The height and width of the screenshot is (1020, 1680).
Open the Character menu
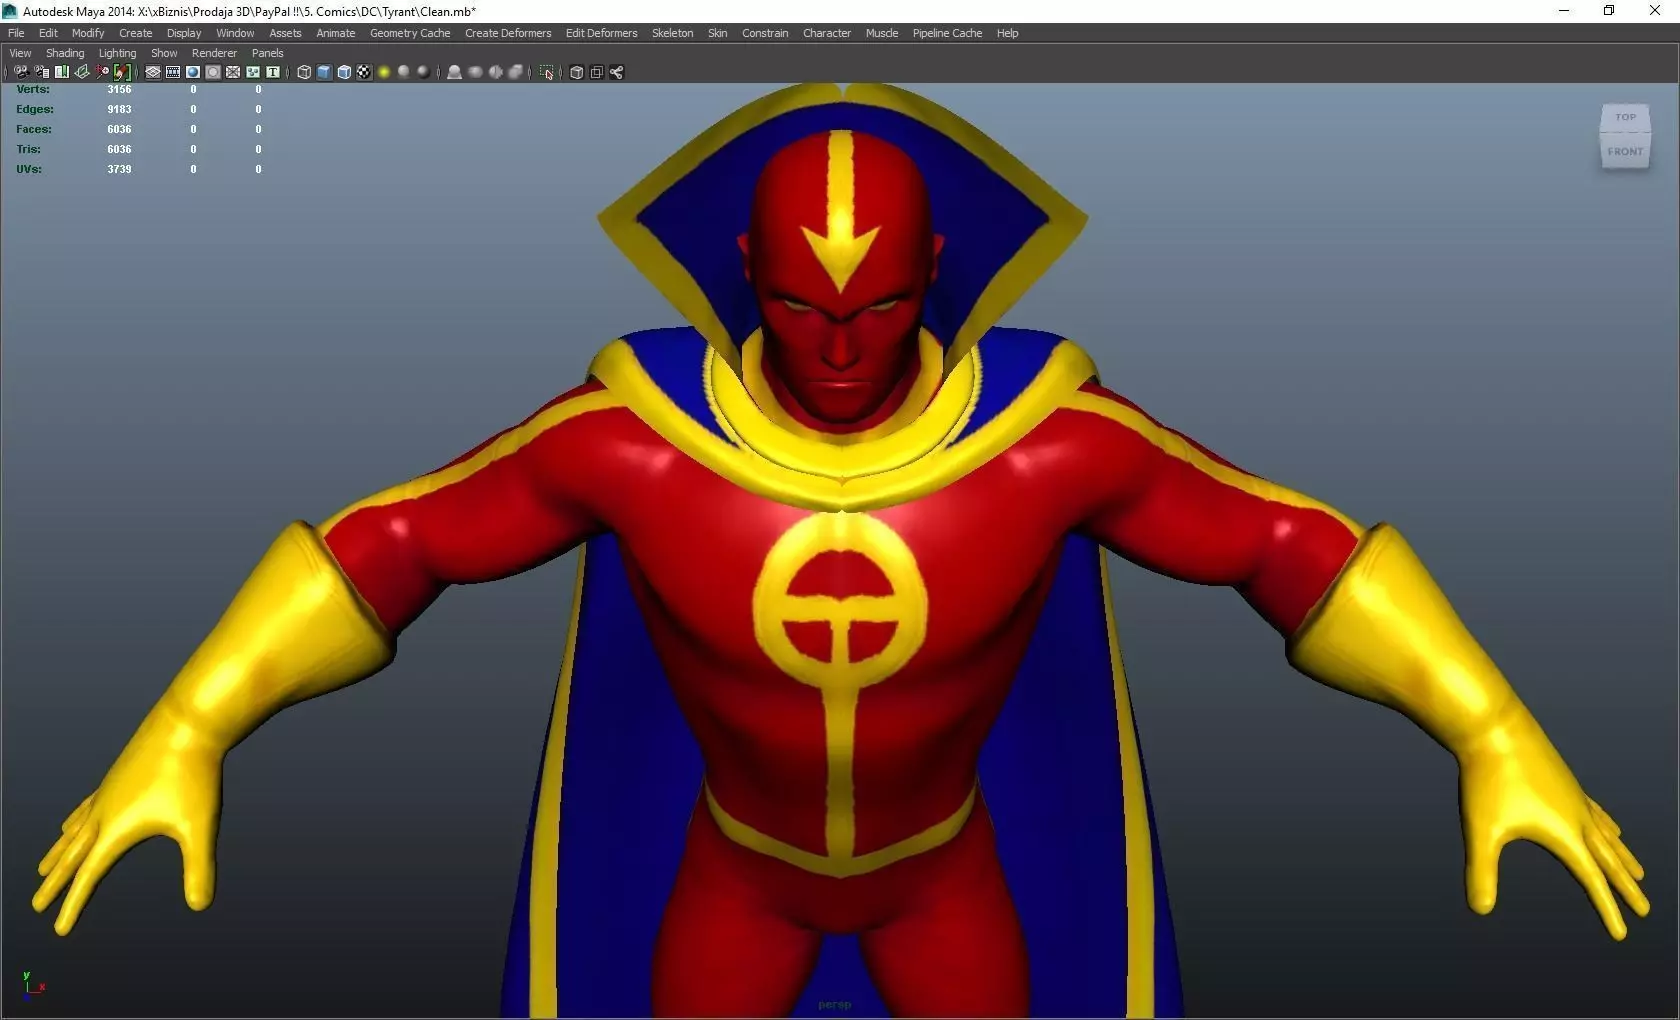tap(827, 33)
